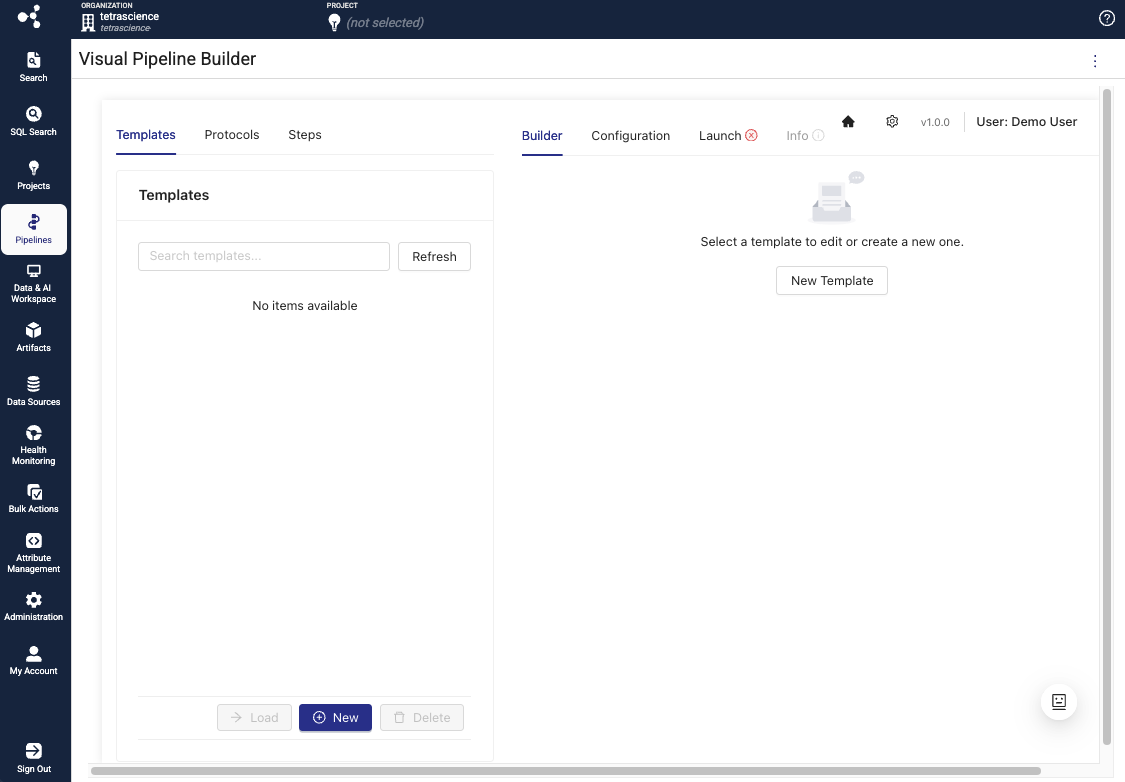This screenshot has height=782, width=1125.
Task: Click the Visual Pipeline Builder page title
Action: pos(167,59)
